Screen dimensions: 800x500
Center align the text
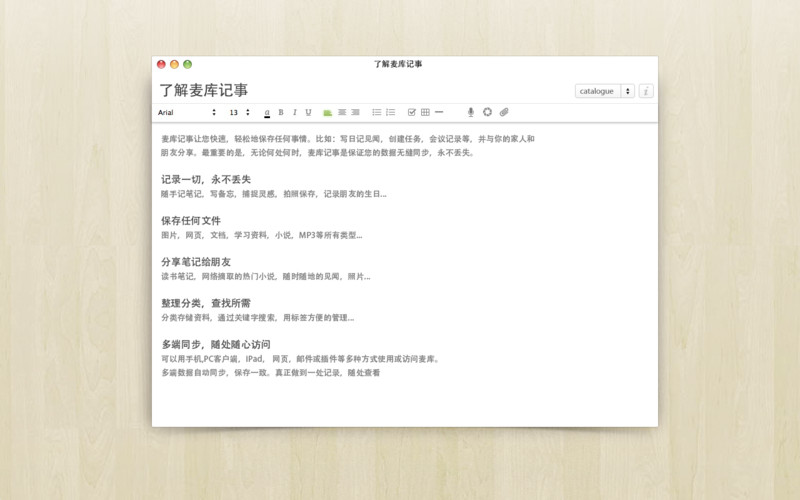click(x=342, y=112)
